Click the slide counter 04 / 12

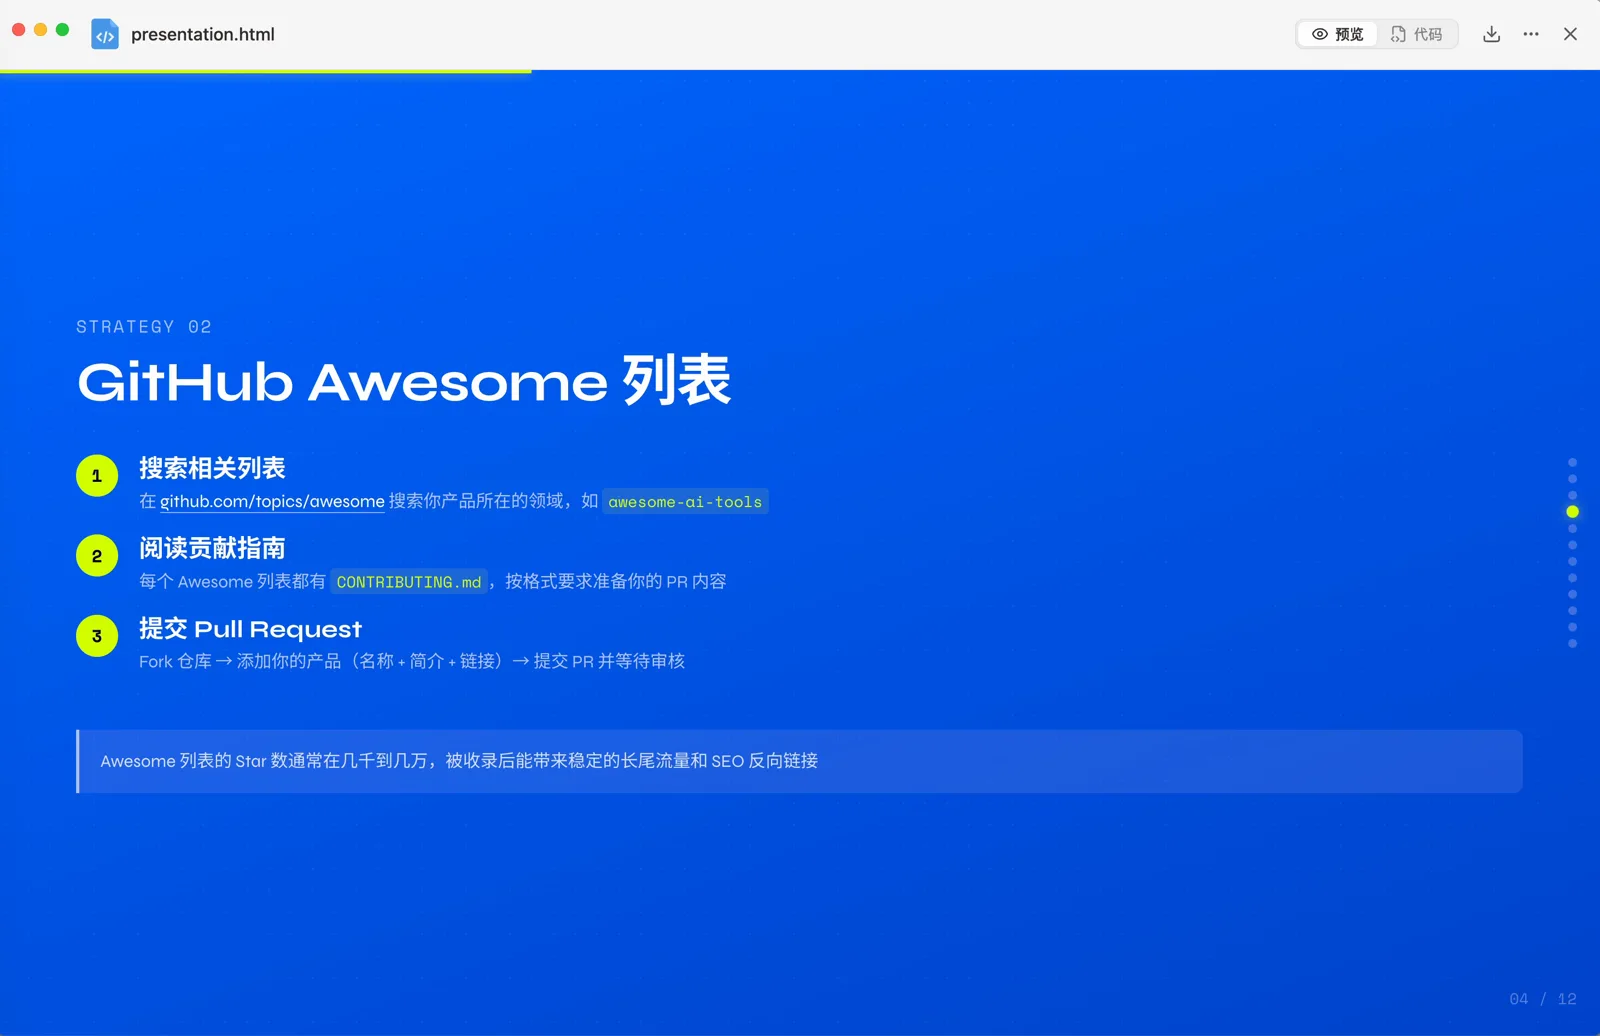pyautogui.click(x=1543, y=999)
